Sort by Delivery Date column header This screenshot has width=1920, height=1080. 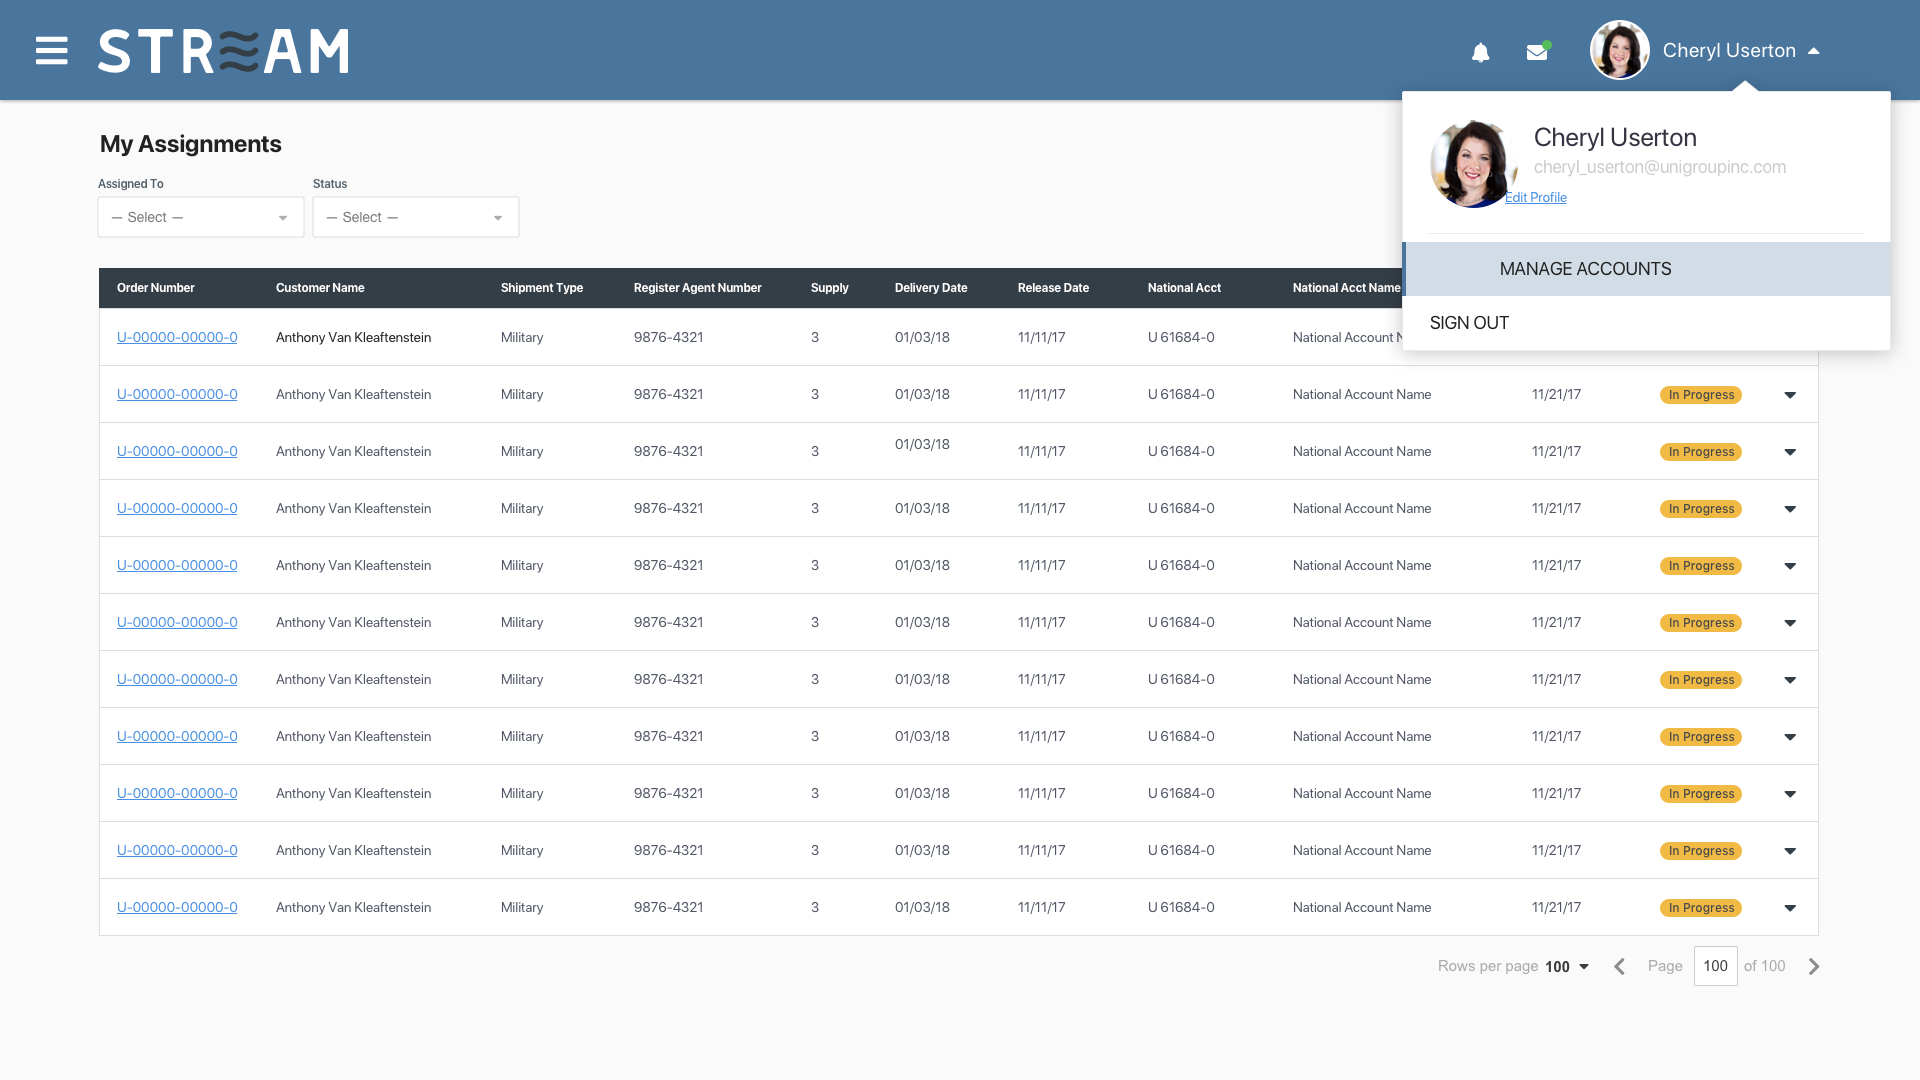coord(930,288)
